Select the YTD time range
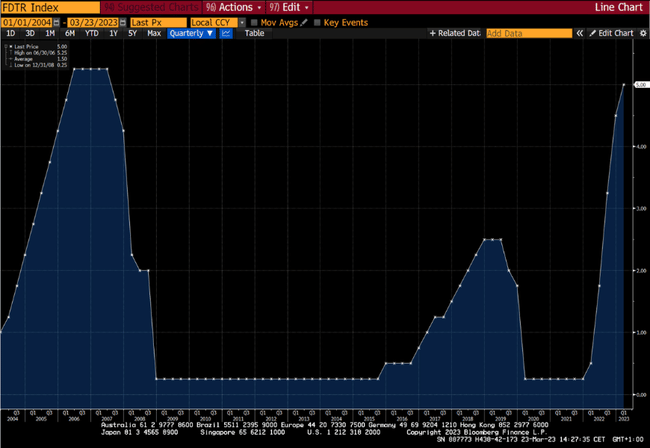Screen dimensions: 650x448 pos(91,33)
